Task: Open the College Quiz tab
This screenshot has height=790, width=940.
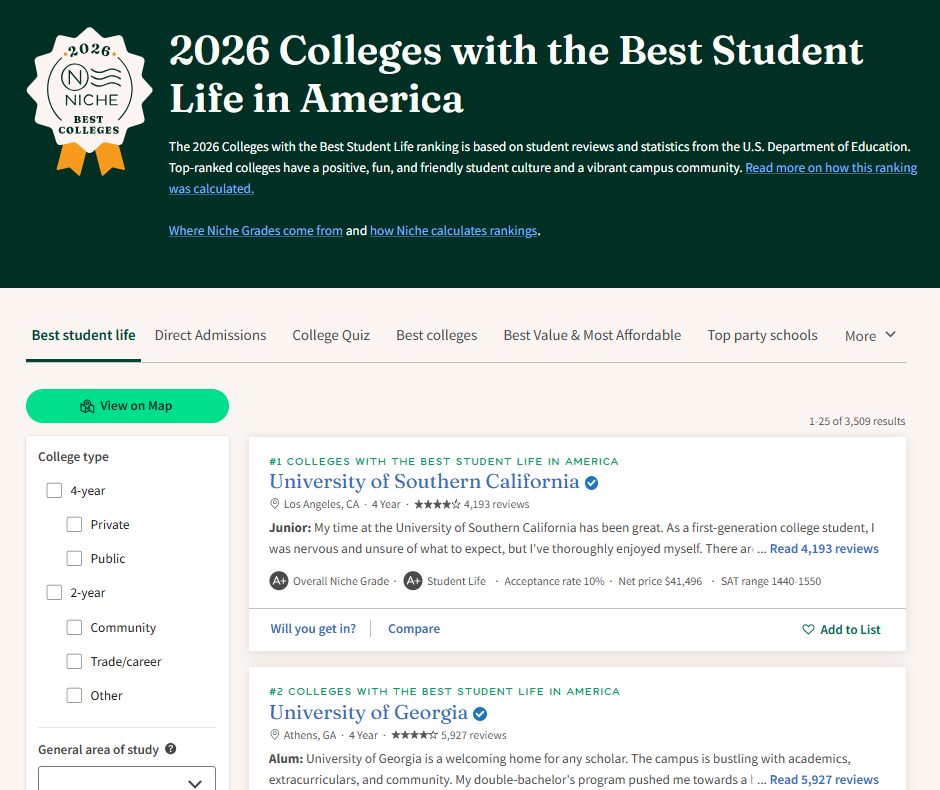Action: click(331, 336)
